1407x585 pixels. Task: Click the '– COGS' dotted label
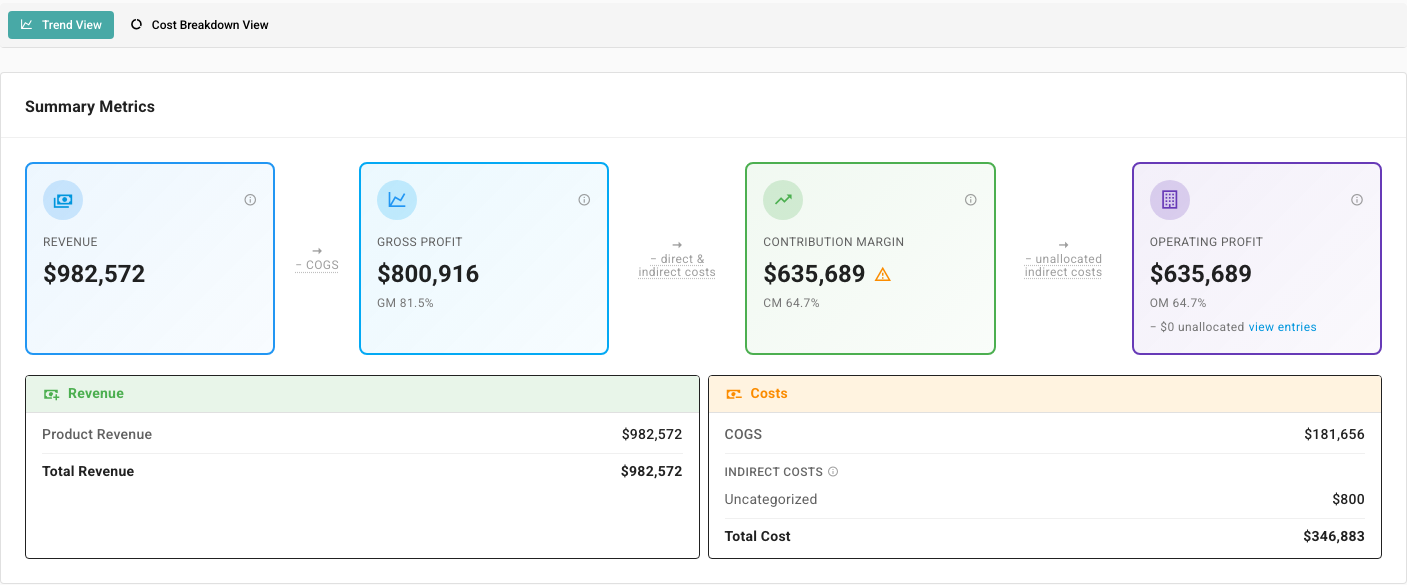pyautogui.click(x=317, y=265)
